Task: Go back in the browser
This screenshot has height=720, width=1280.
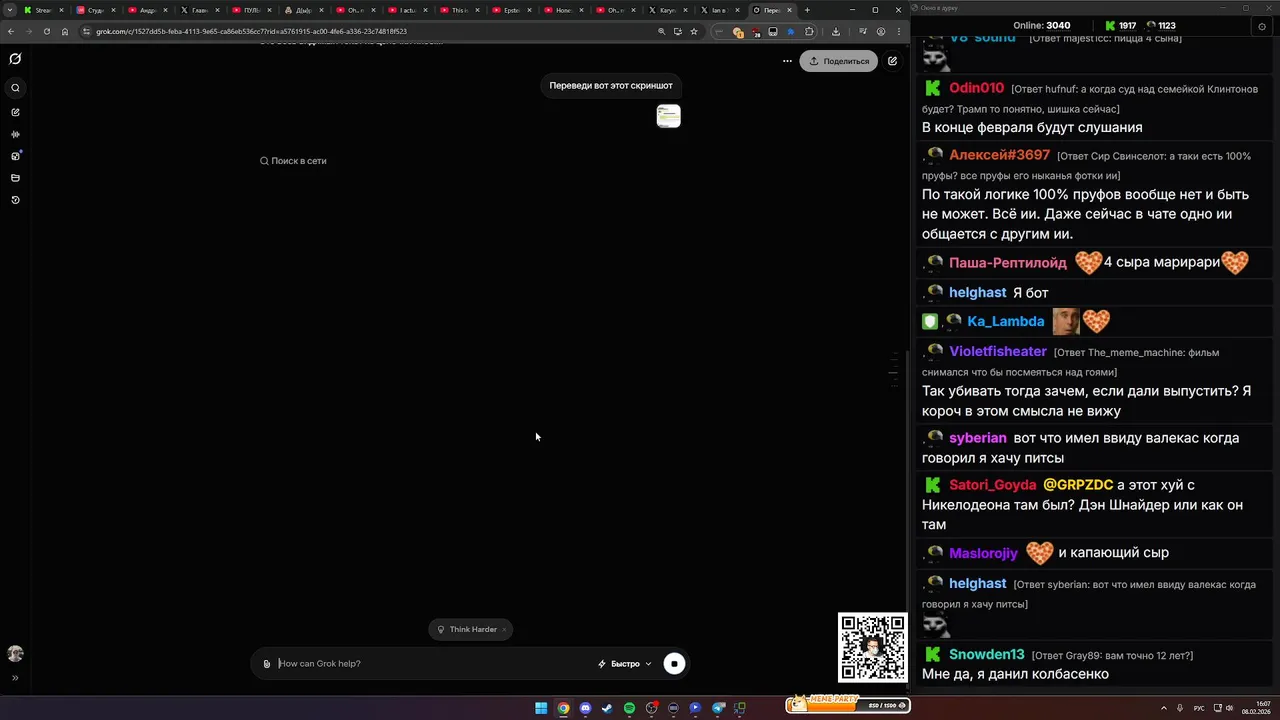Action: tap(11, 31)
